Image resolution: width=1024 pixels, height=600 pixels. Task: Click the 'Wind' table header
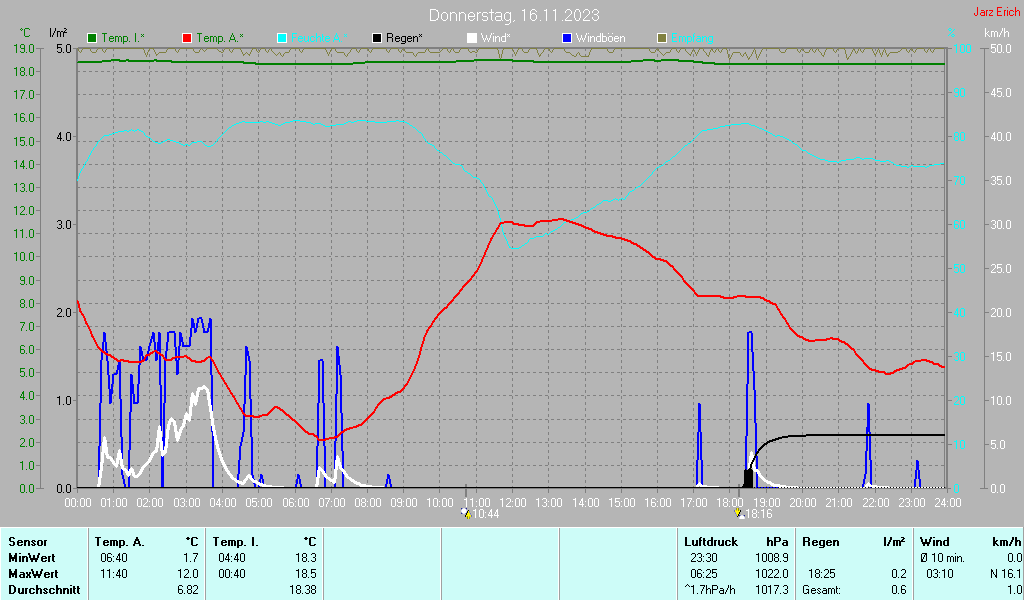tap(935, 542)
